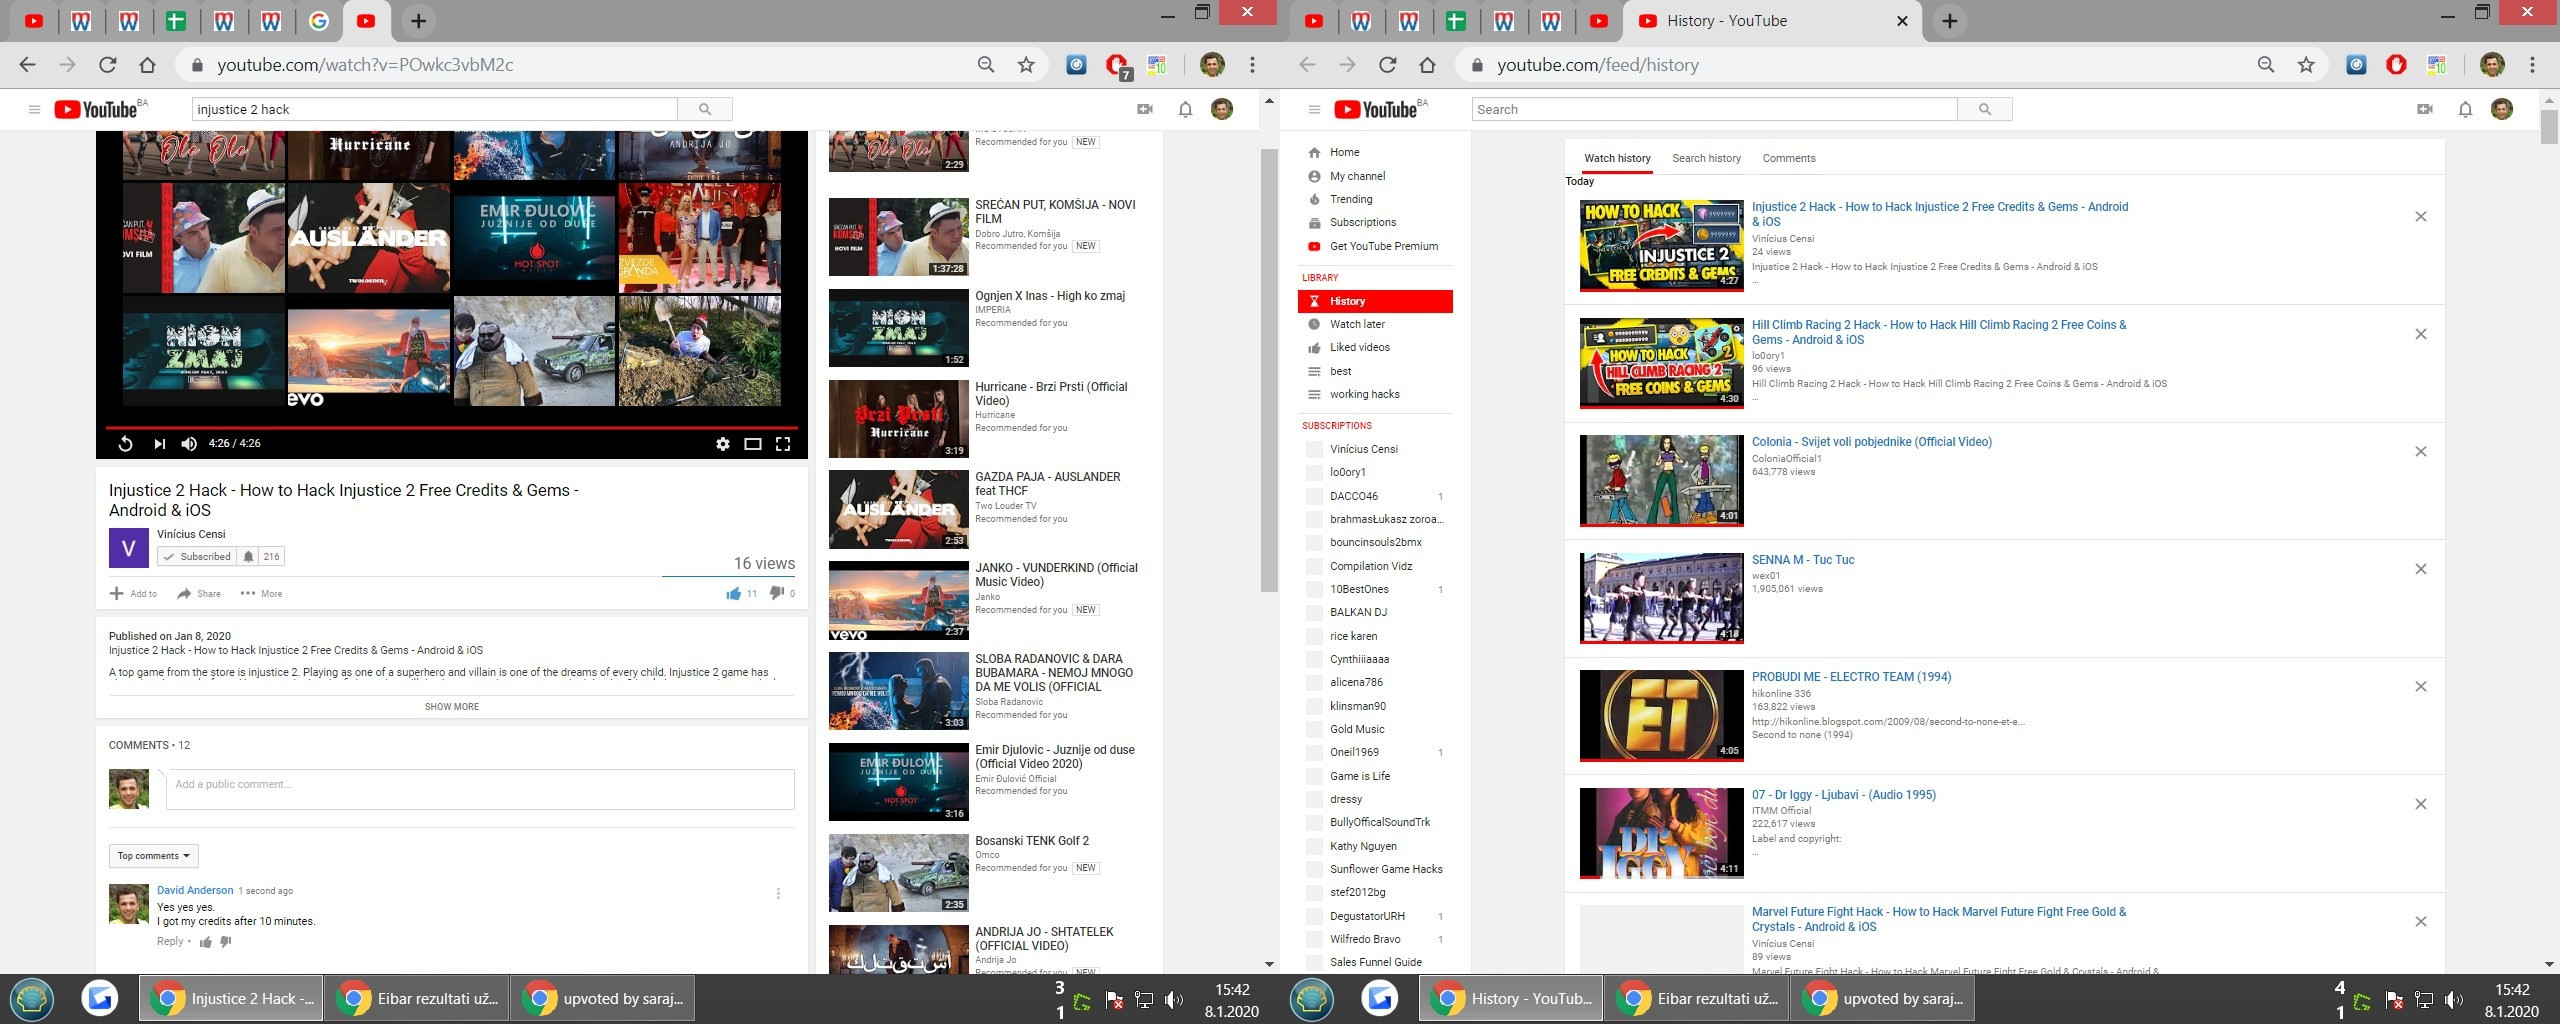Click the upload video icon in left window
The width and height of the screenshot is (2560, 1024).
[x=1145, y=110]
